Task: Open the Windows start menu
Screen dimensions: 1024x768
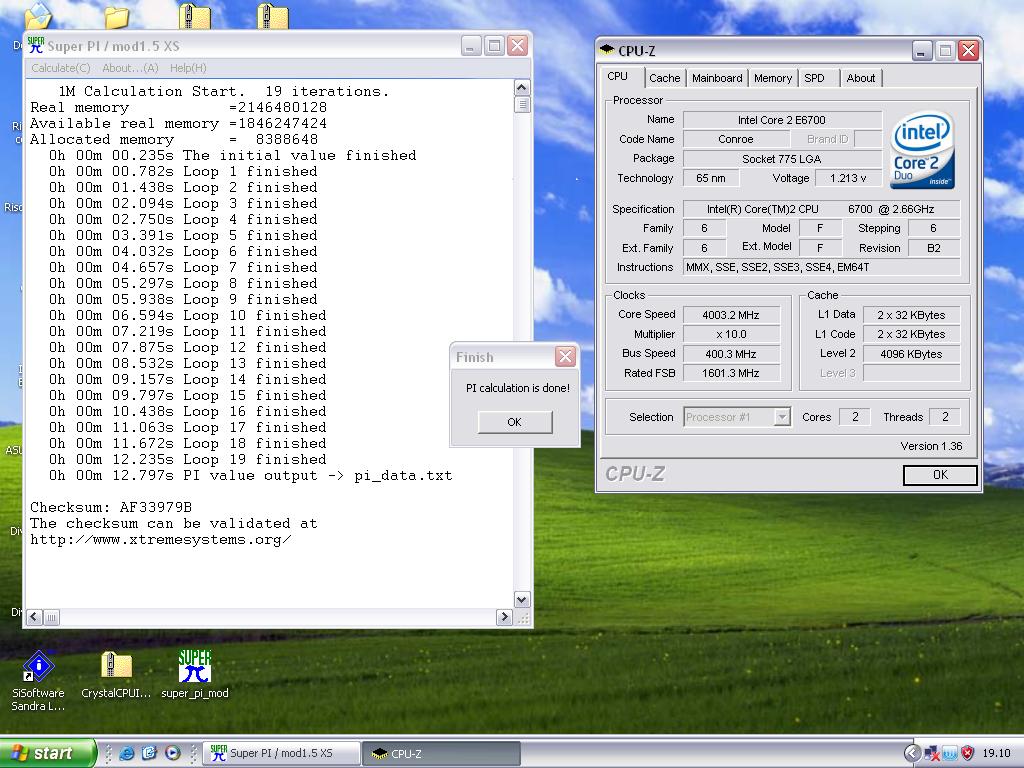Action: click(x=47, y=753)
